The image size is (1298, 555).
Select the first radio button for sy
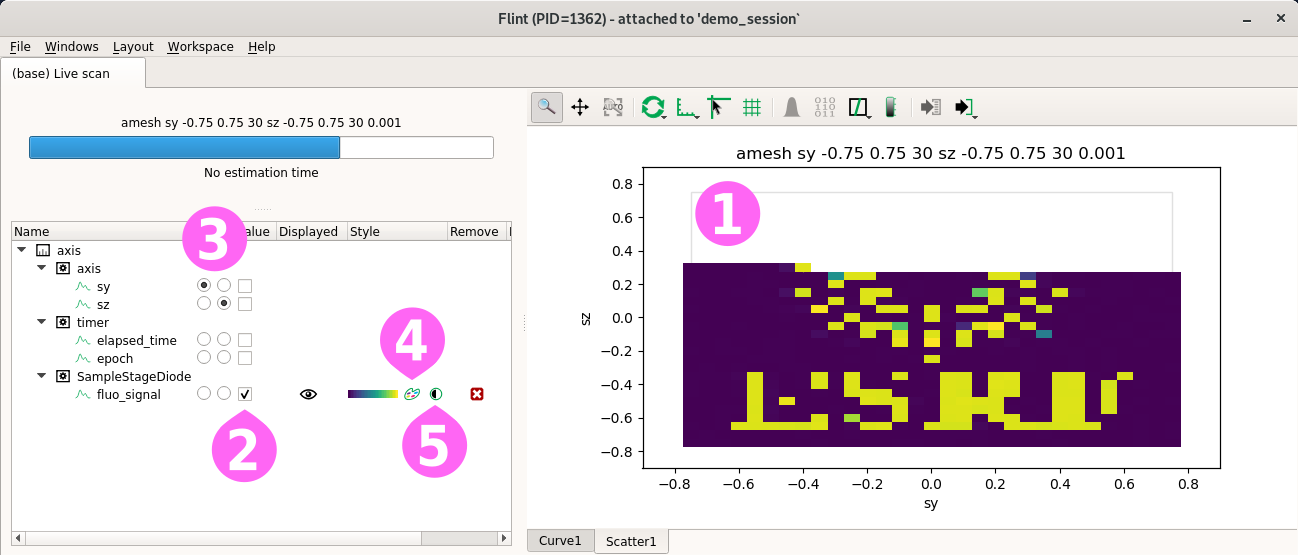(204, 286)
